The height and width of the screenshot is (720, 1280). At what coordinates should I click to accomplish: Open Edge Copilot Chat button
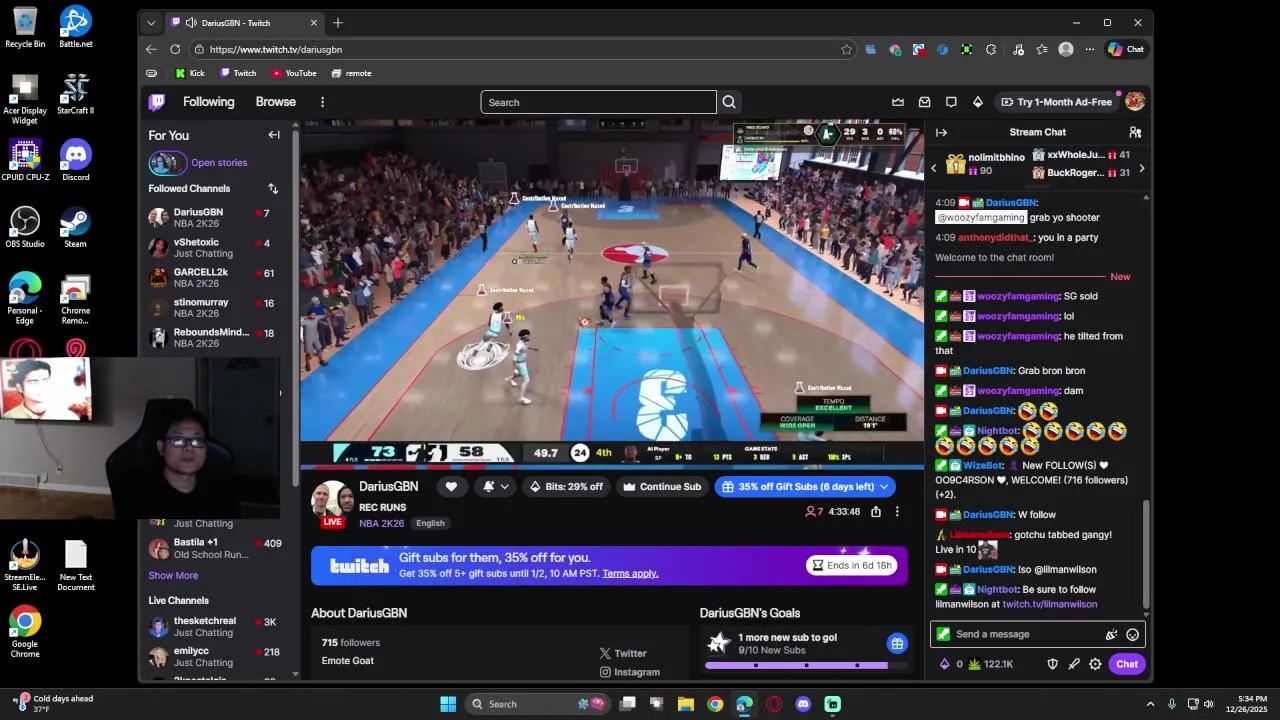[x=1126, y=49]
